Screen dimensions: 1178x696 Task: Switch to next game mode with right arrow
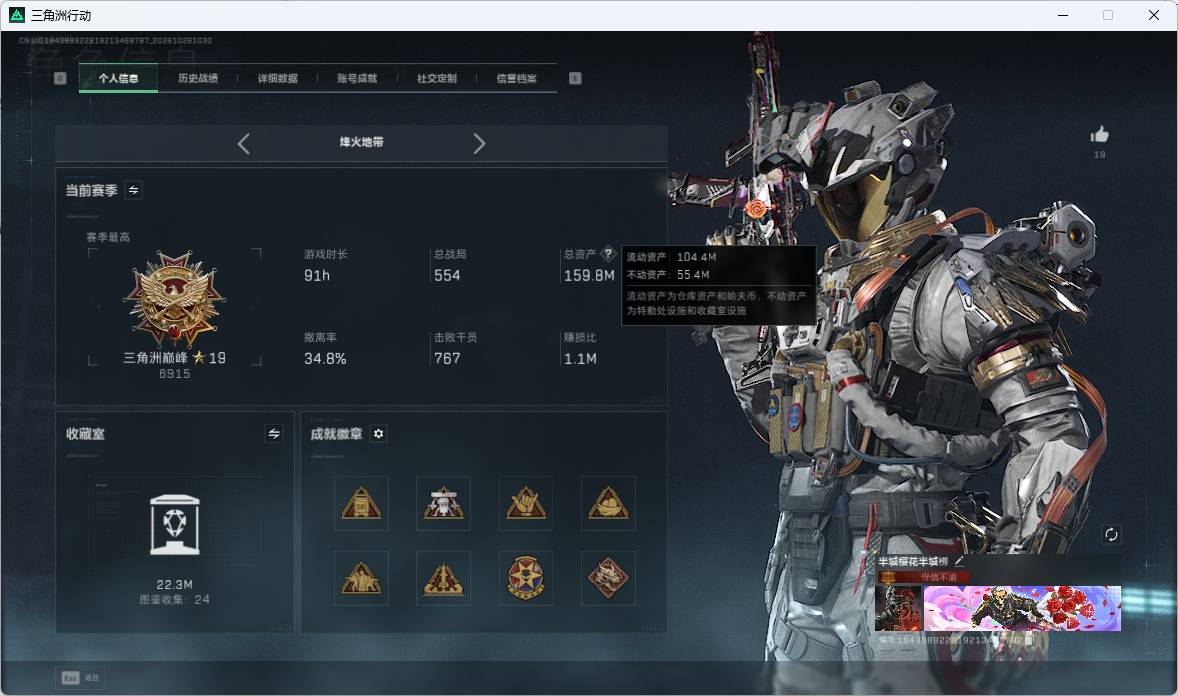tap(479, 143)
